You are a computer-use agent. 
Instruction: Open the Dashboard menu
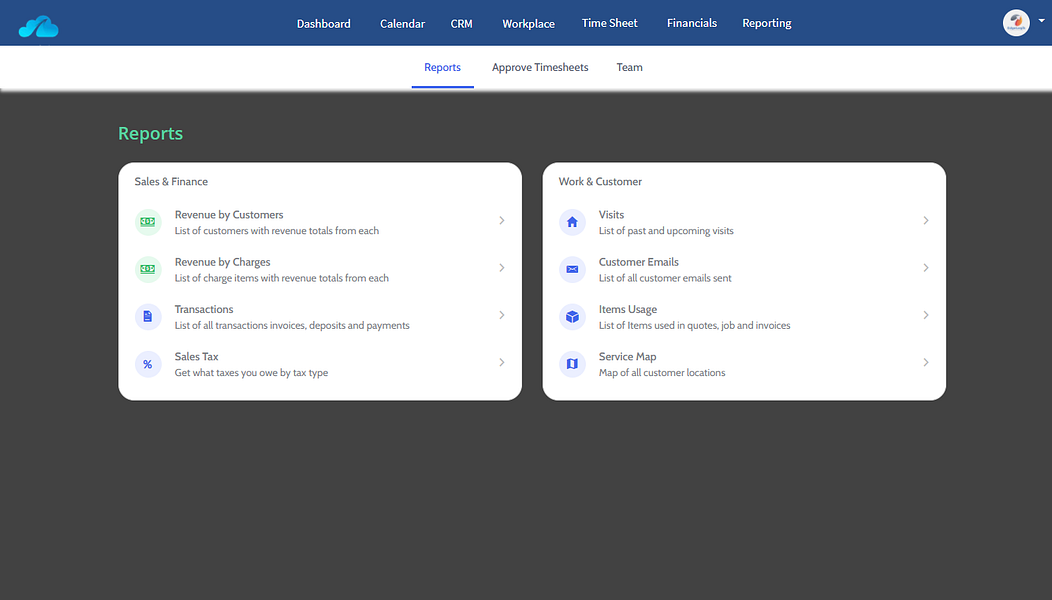coord(323,23)
